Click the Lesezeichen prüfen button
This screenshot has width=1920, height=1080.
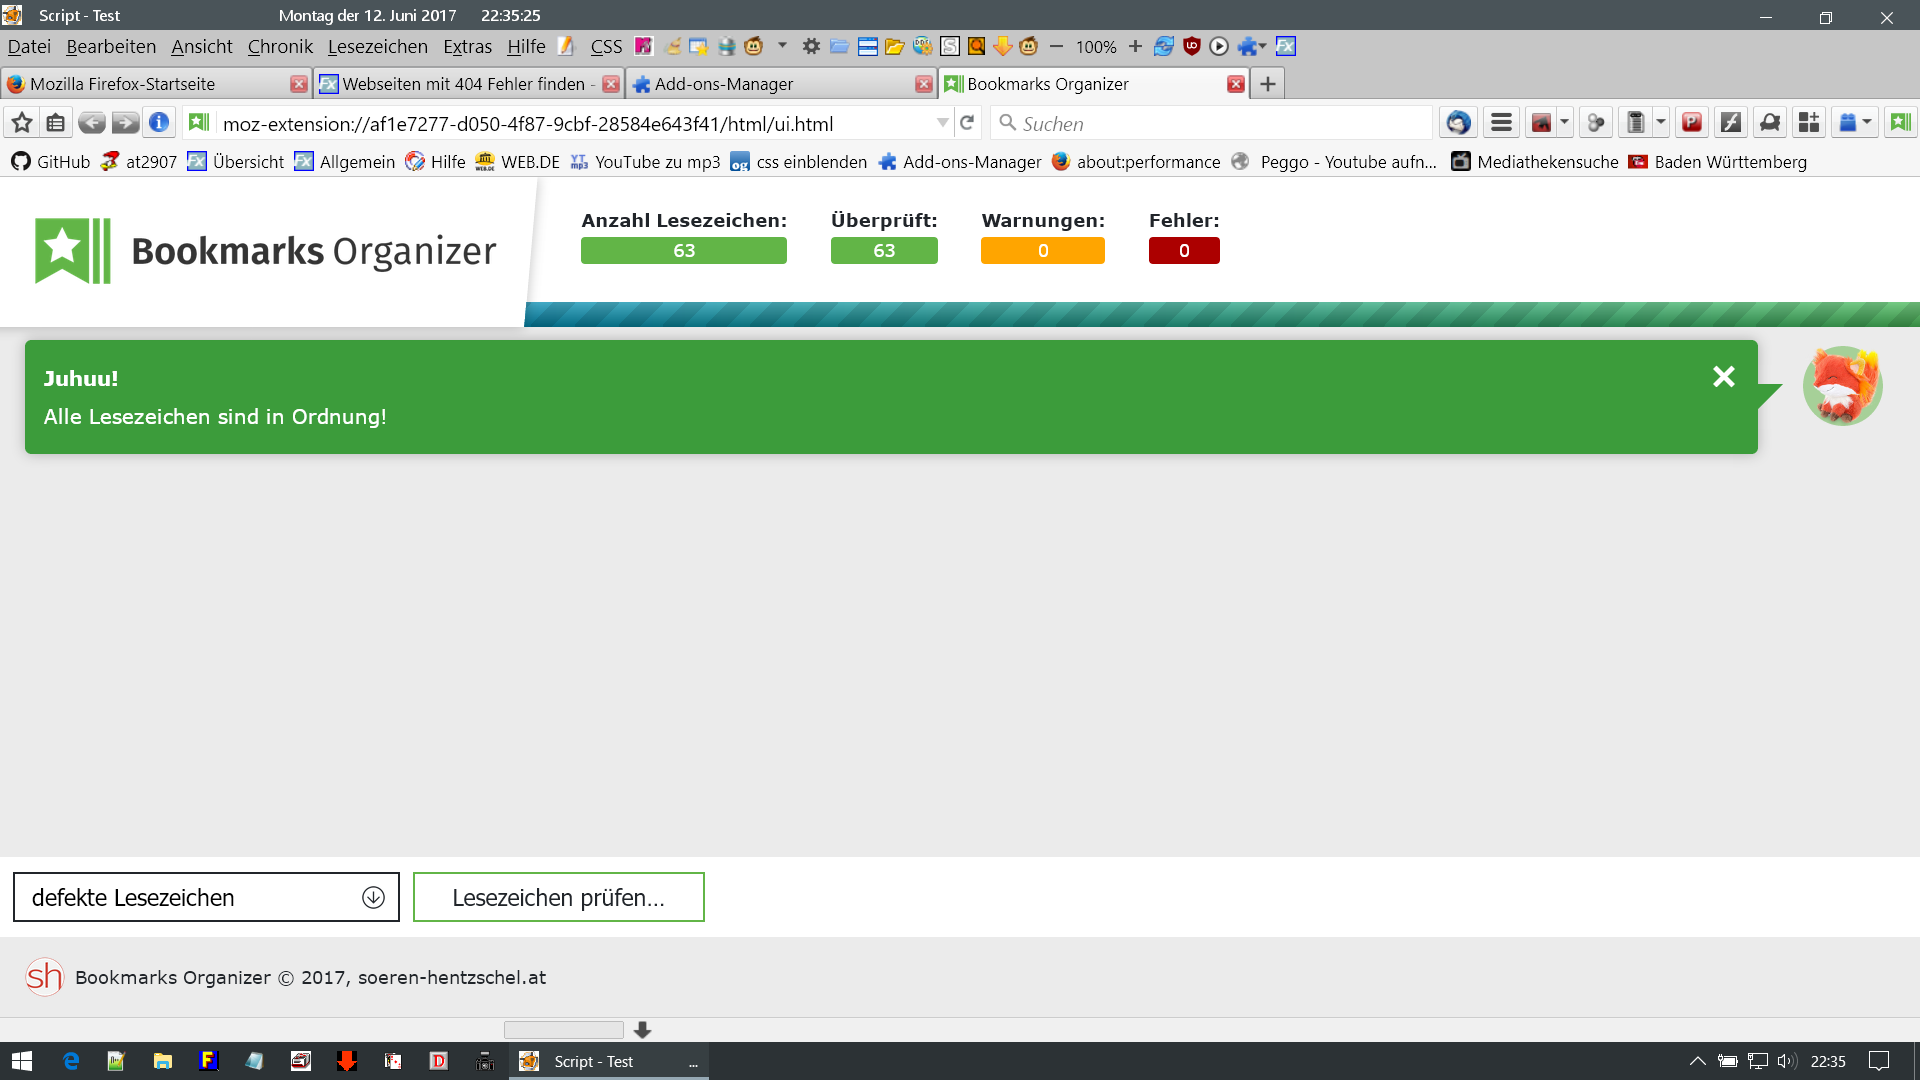pyautogui.click(x=558, y=897)
